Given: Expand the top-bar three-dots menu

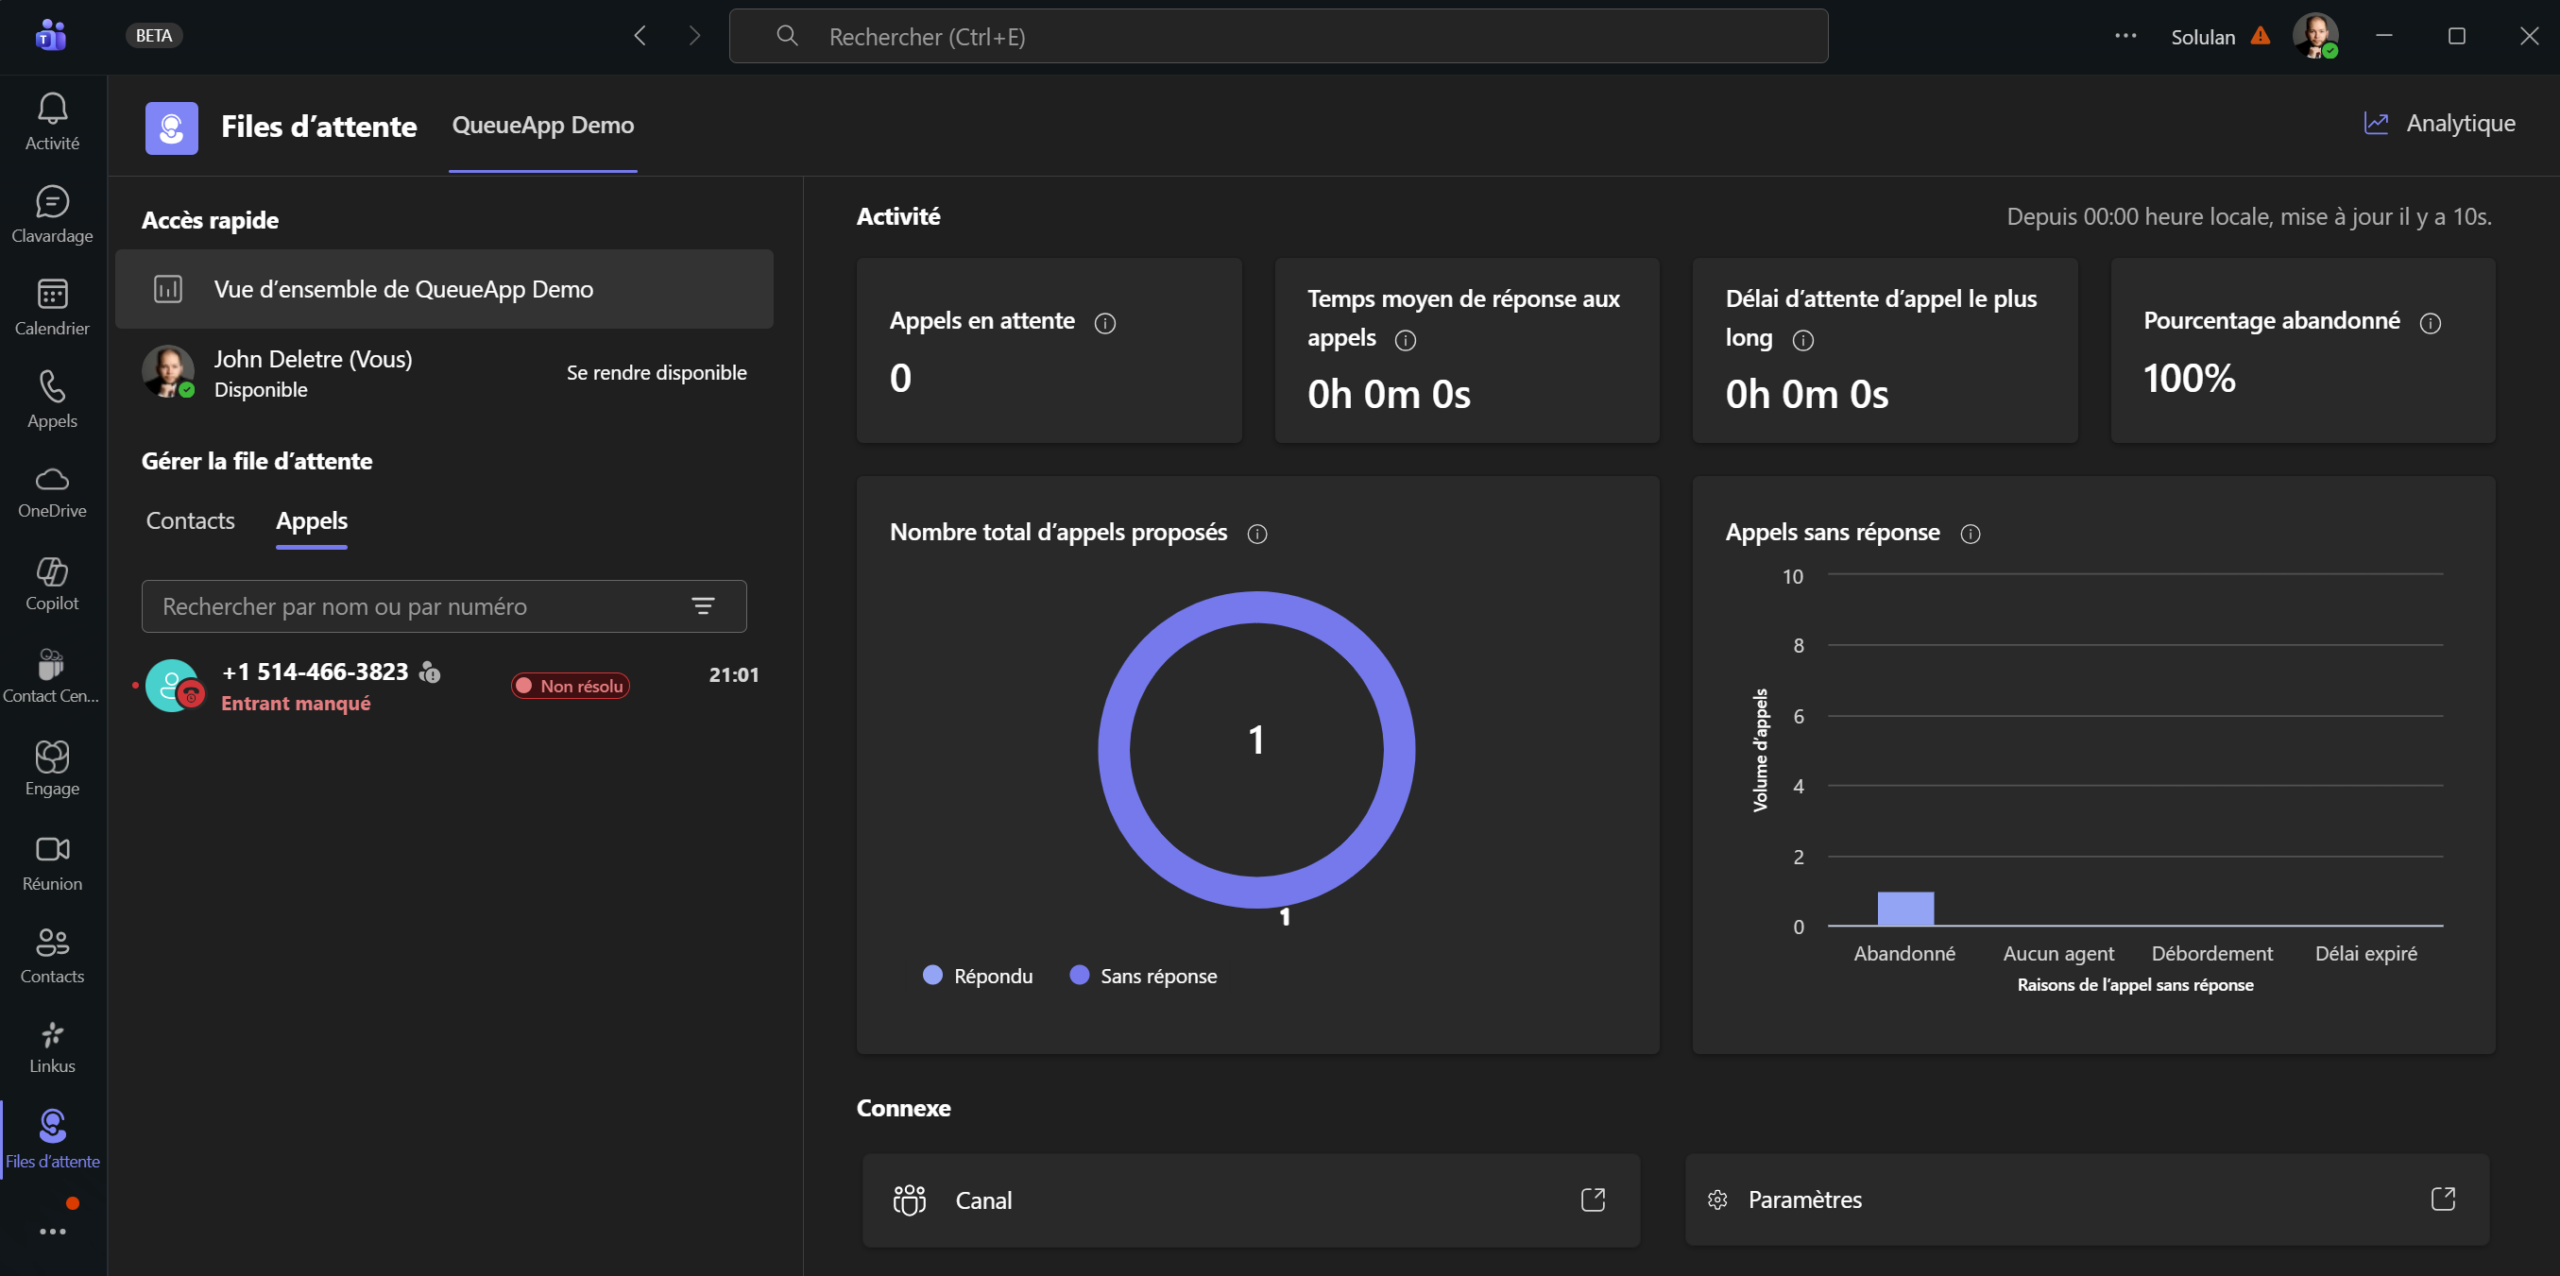Looking at the screenshot, I should point(2125,36).
